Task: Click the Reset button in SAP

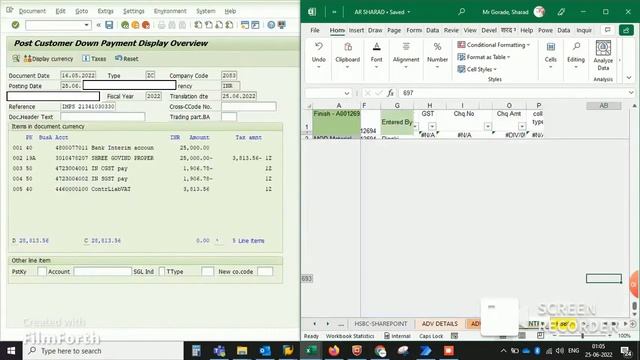Action: tap(127, 59)
